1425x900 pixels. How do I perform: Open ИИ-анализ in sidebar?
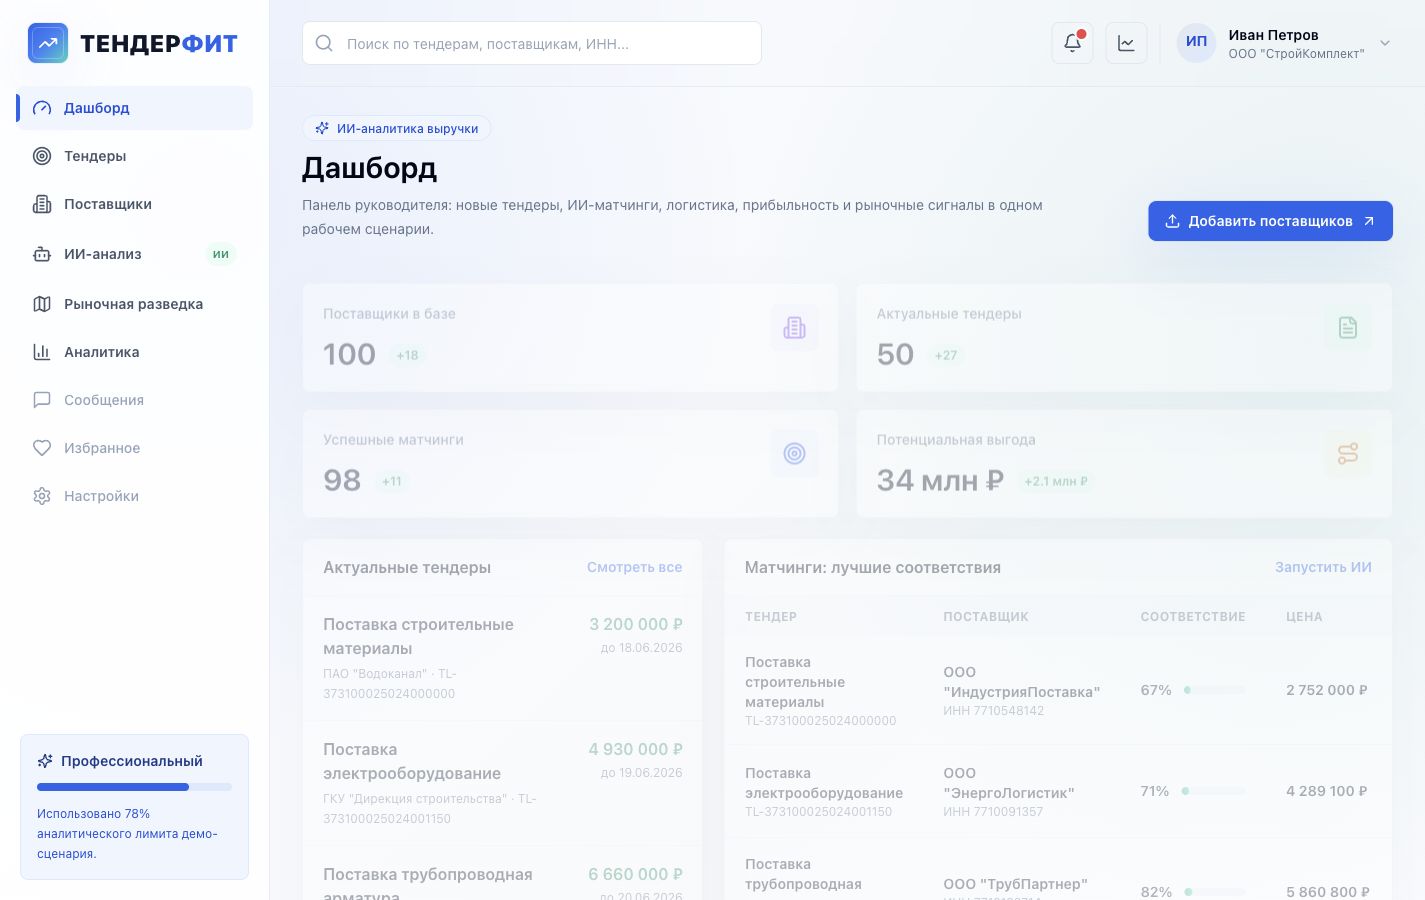[x=135, y=254]
